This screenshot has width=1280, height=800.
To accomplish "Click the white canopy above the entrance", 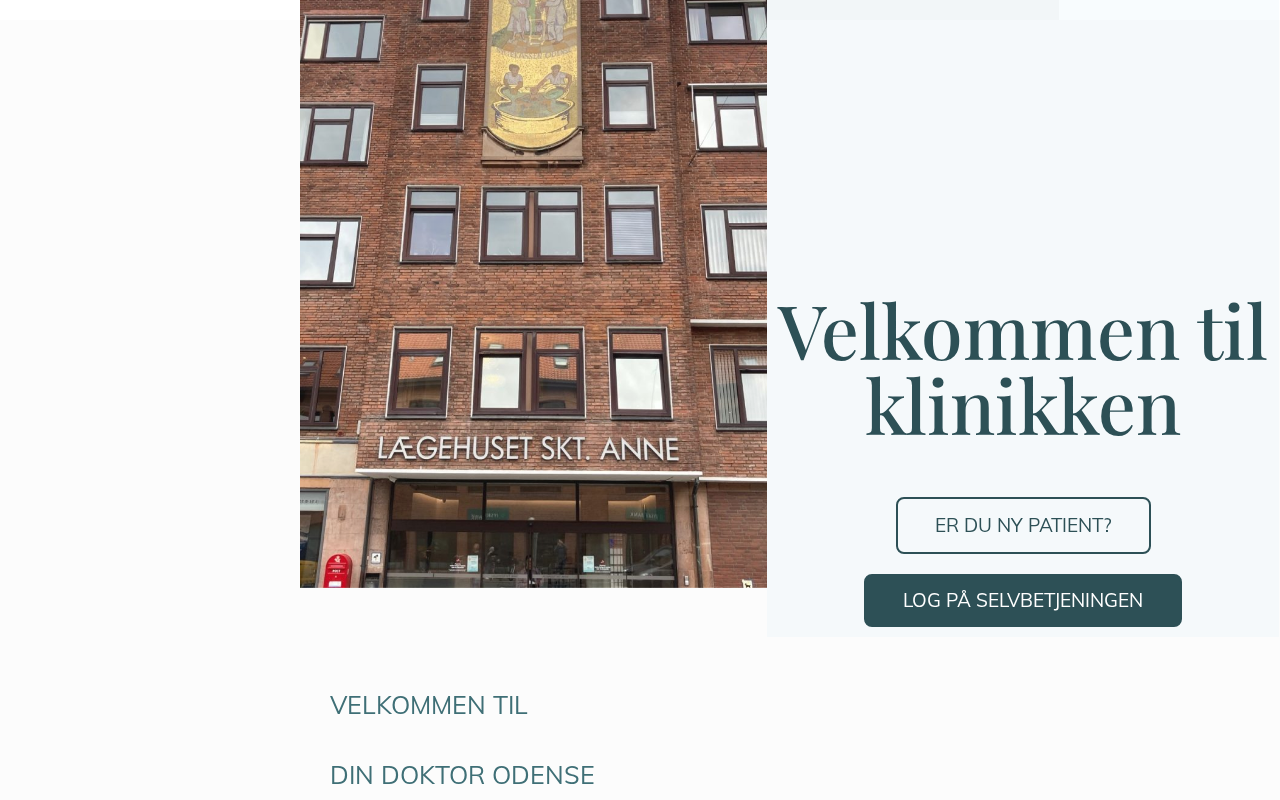I will 530,474.
